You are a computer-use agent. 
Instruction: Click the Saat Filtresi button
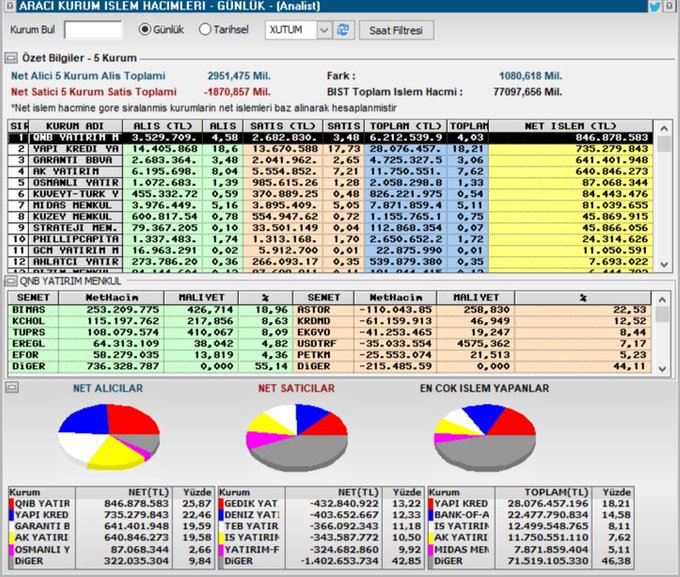coord(396,30)
